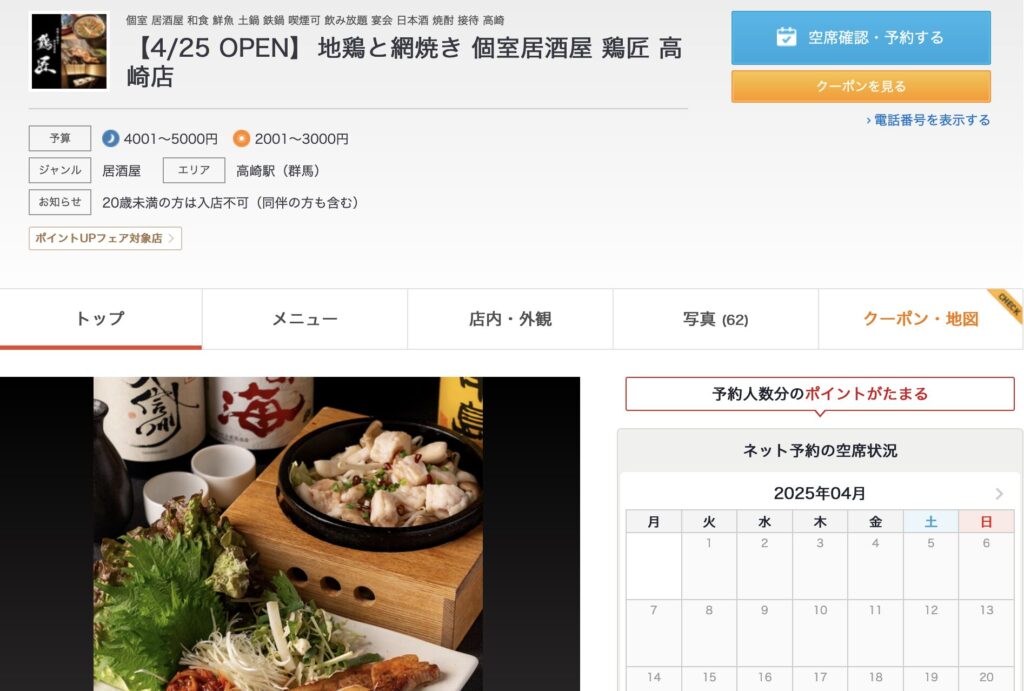Select the トップ tab
Image resolution: width=1024 pixels, height=691 pixels.
101,319
